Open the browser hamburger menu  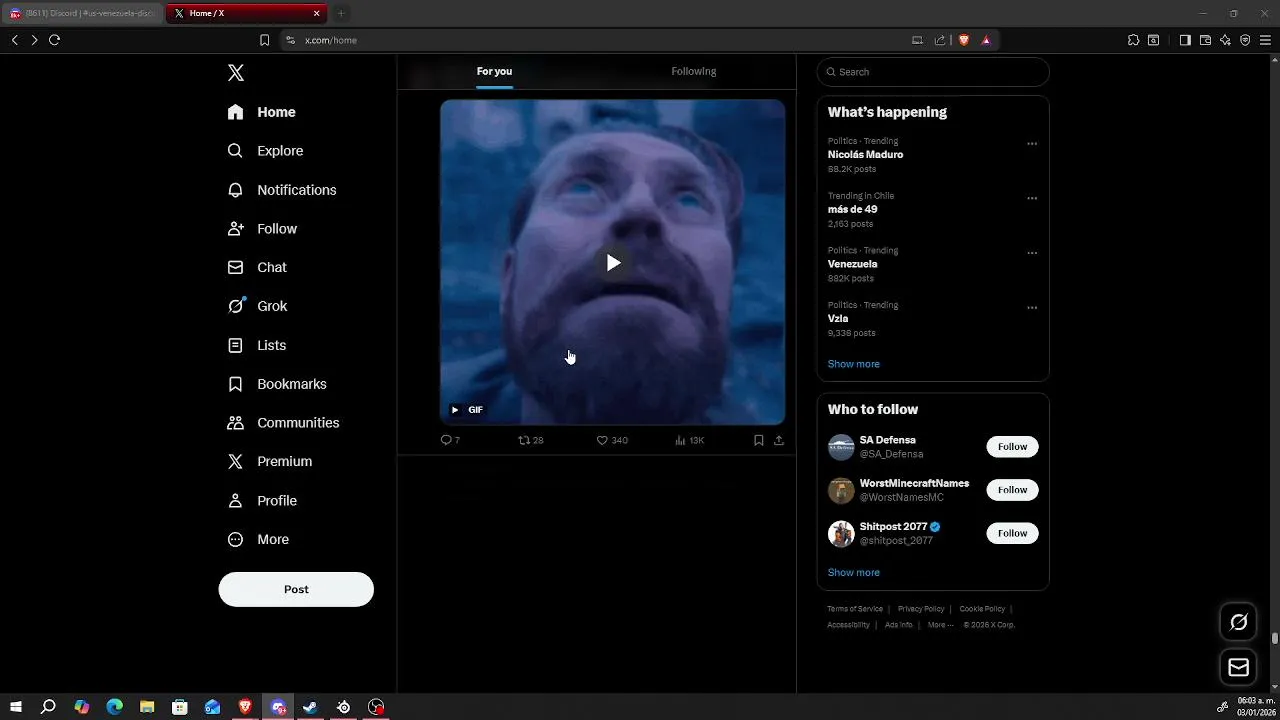click(1265, 40)
